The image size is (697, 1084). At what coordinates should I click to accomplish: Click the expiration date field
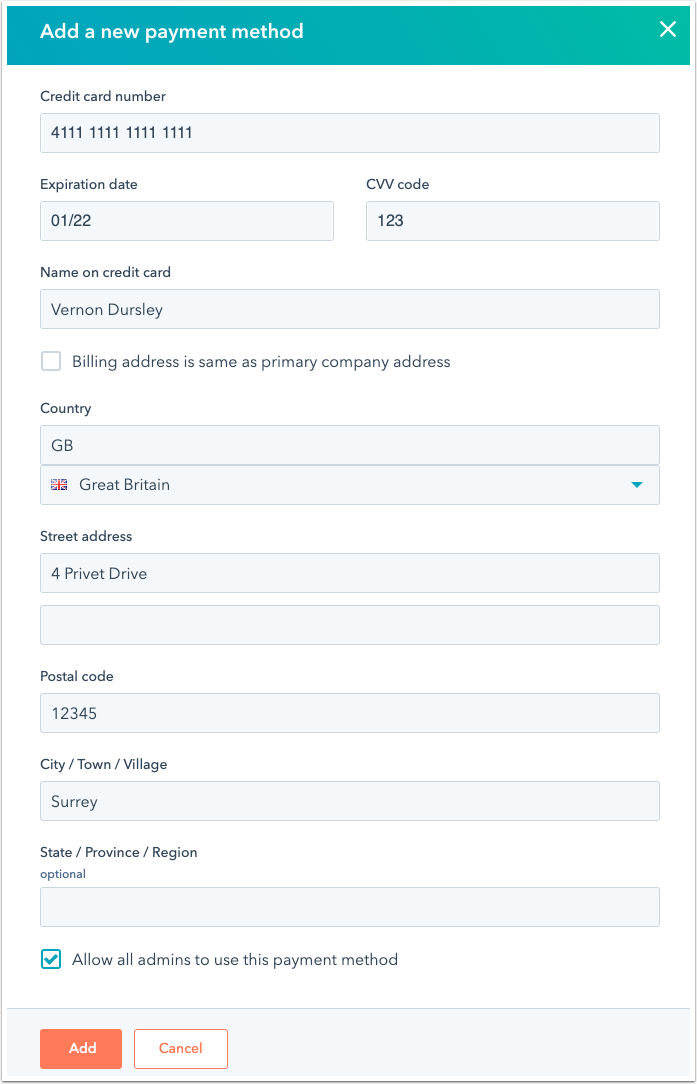pyautogui.click(x=186, y=221)
